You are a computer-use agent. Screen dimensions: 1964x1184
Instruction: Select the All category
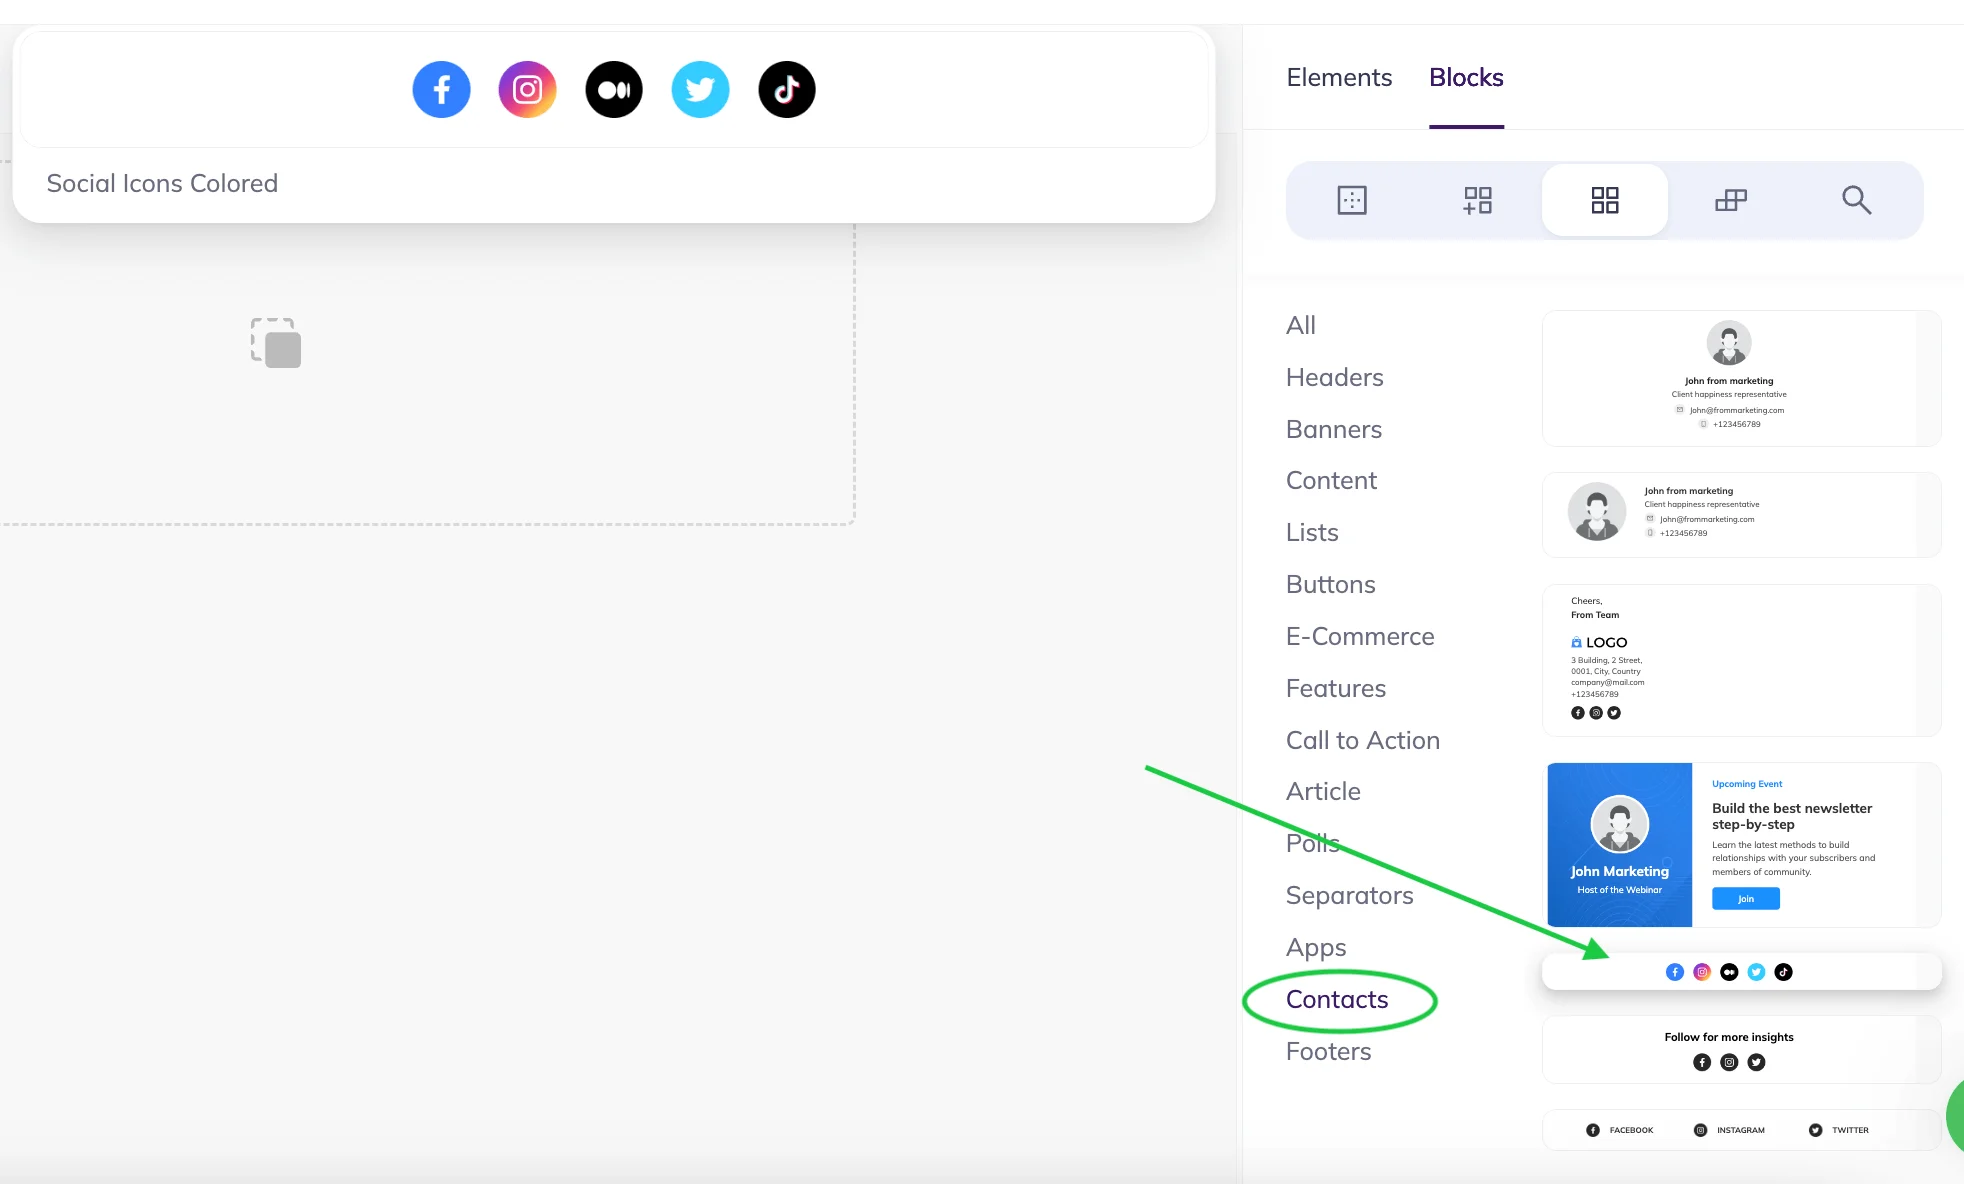coord(1301,325)
